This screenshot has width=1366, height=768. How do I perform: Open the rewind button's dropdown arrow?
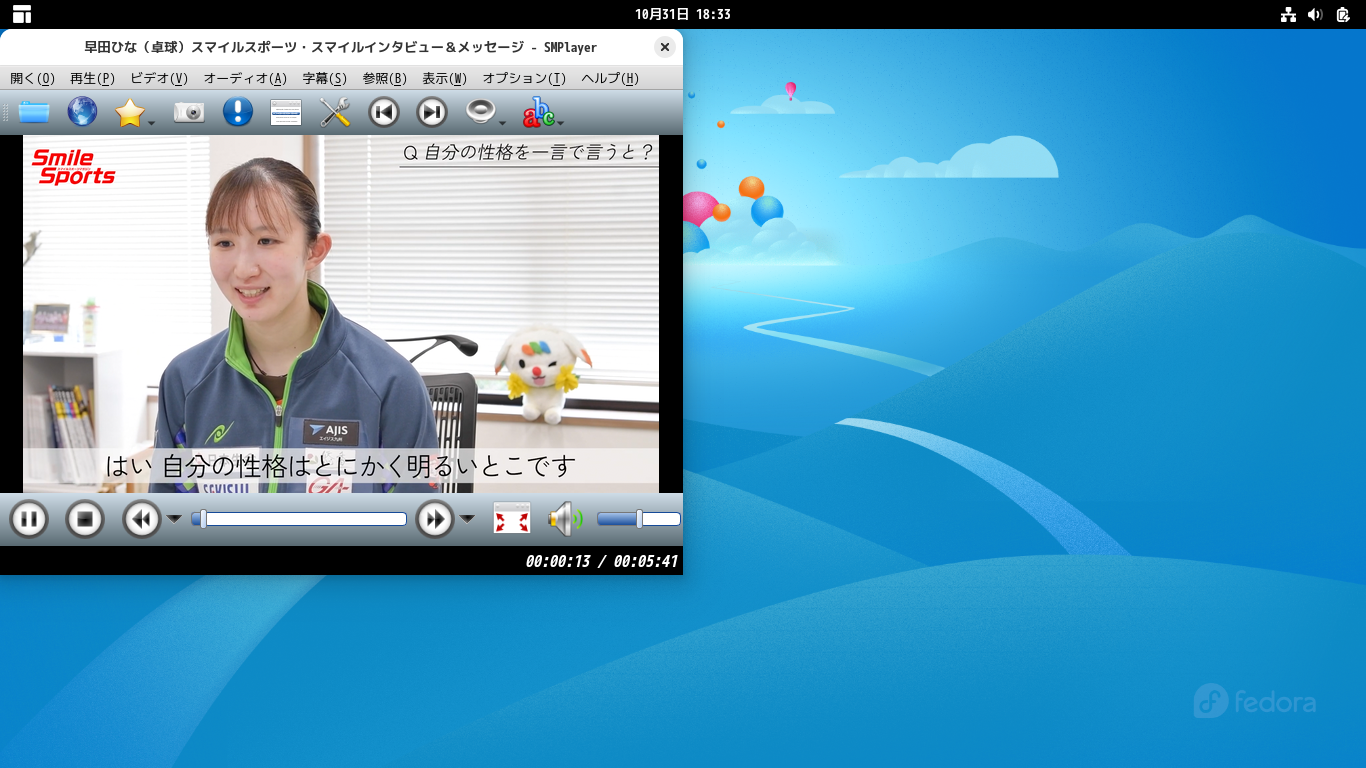(x=174, y=518)
